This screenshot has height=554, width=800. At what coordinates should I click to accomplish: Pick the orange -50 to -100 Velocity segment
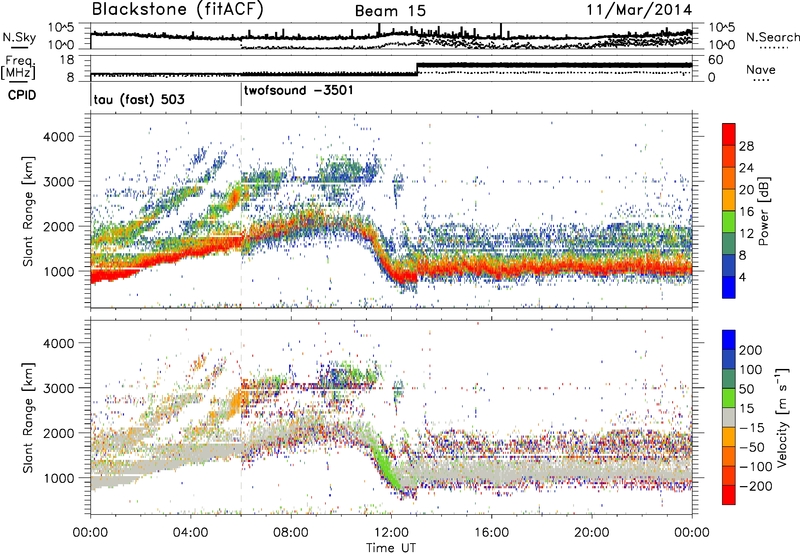pos(729,457)
